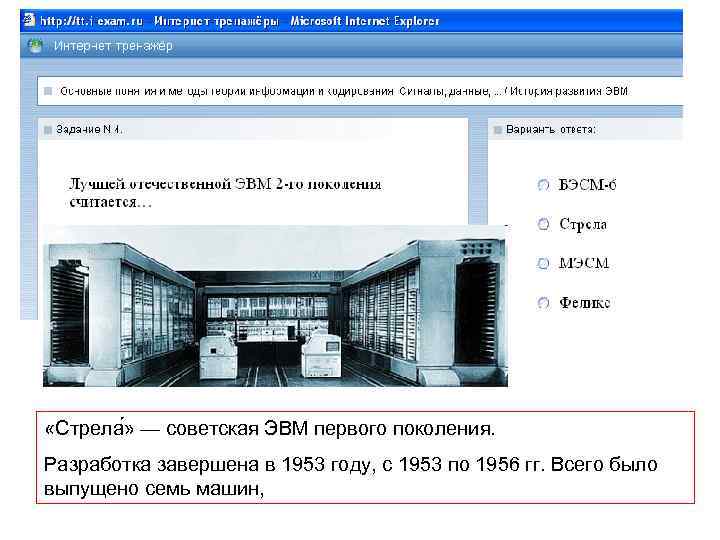This screenshot has height=540, width=720.
Task: Click the Задание N 4 header text
Action: click(89, 129)
